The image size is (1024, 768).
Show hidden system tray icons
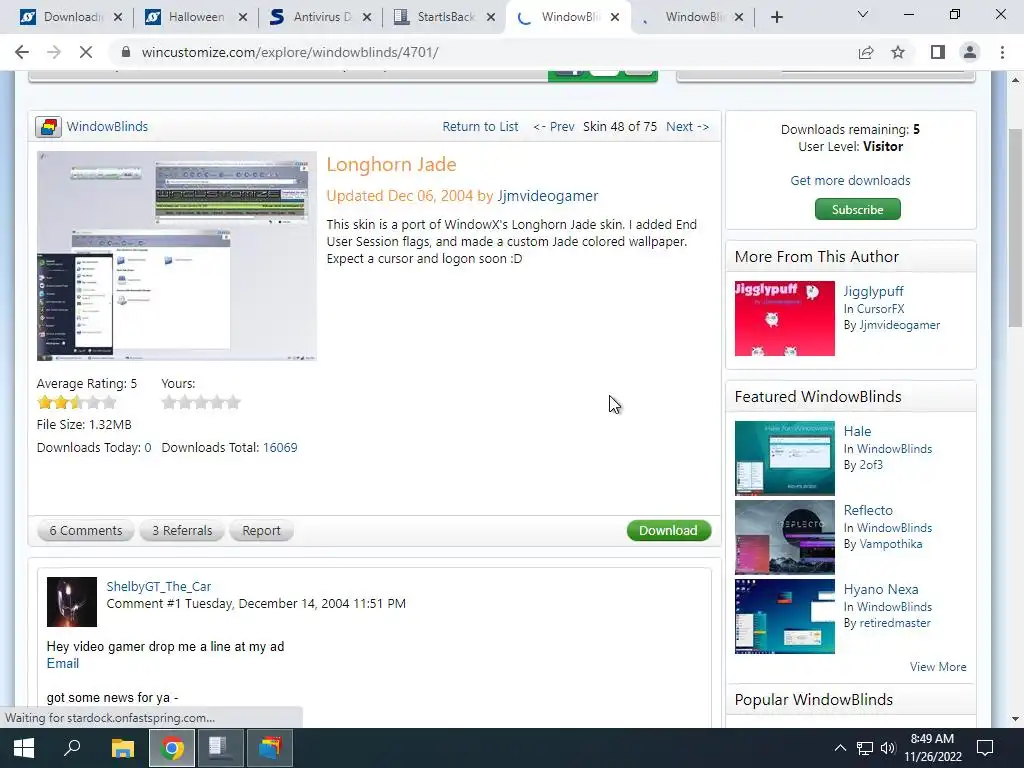click(x=840, y=748)
